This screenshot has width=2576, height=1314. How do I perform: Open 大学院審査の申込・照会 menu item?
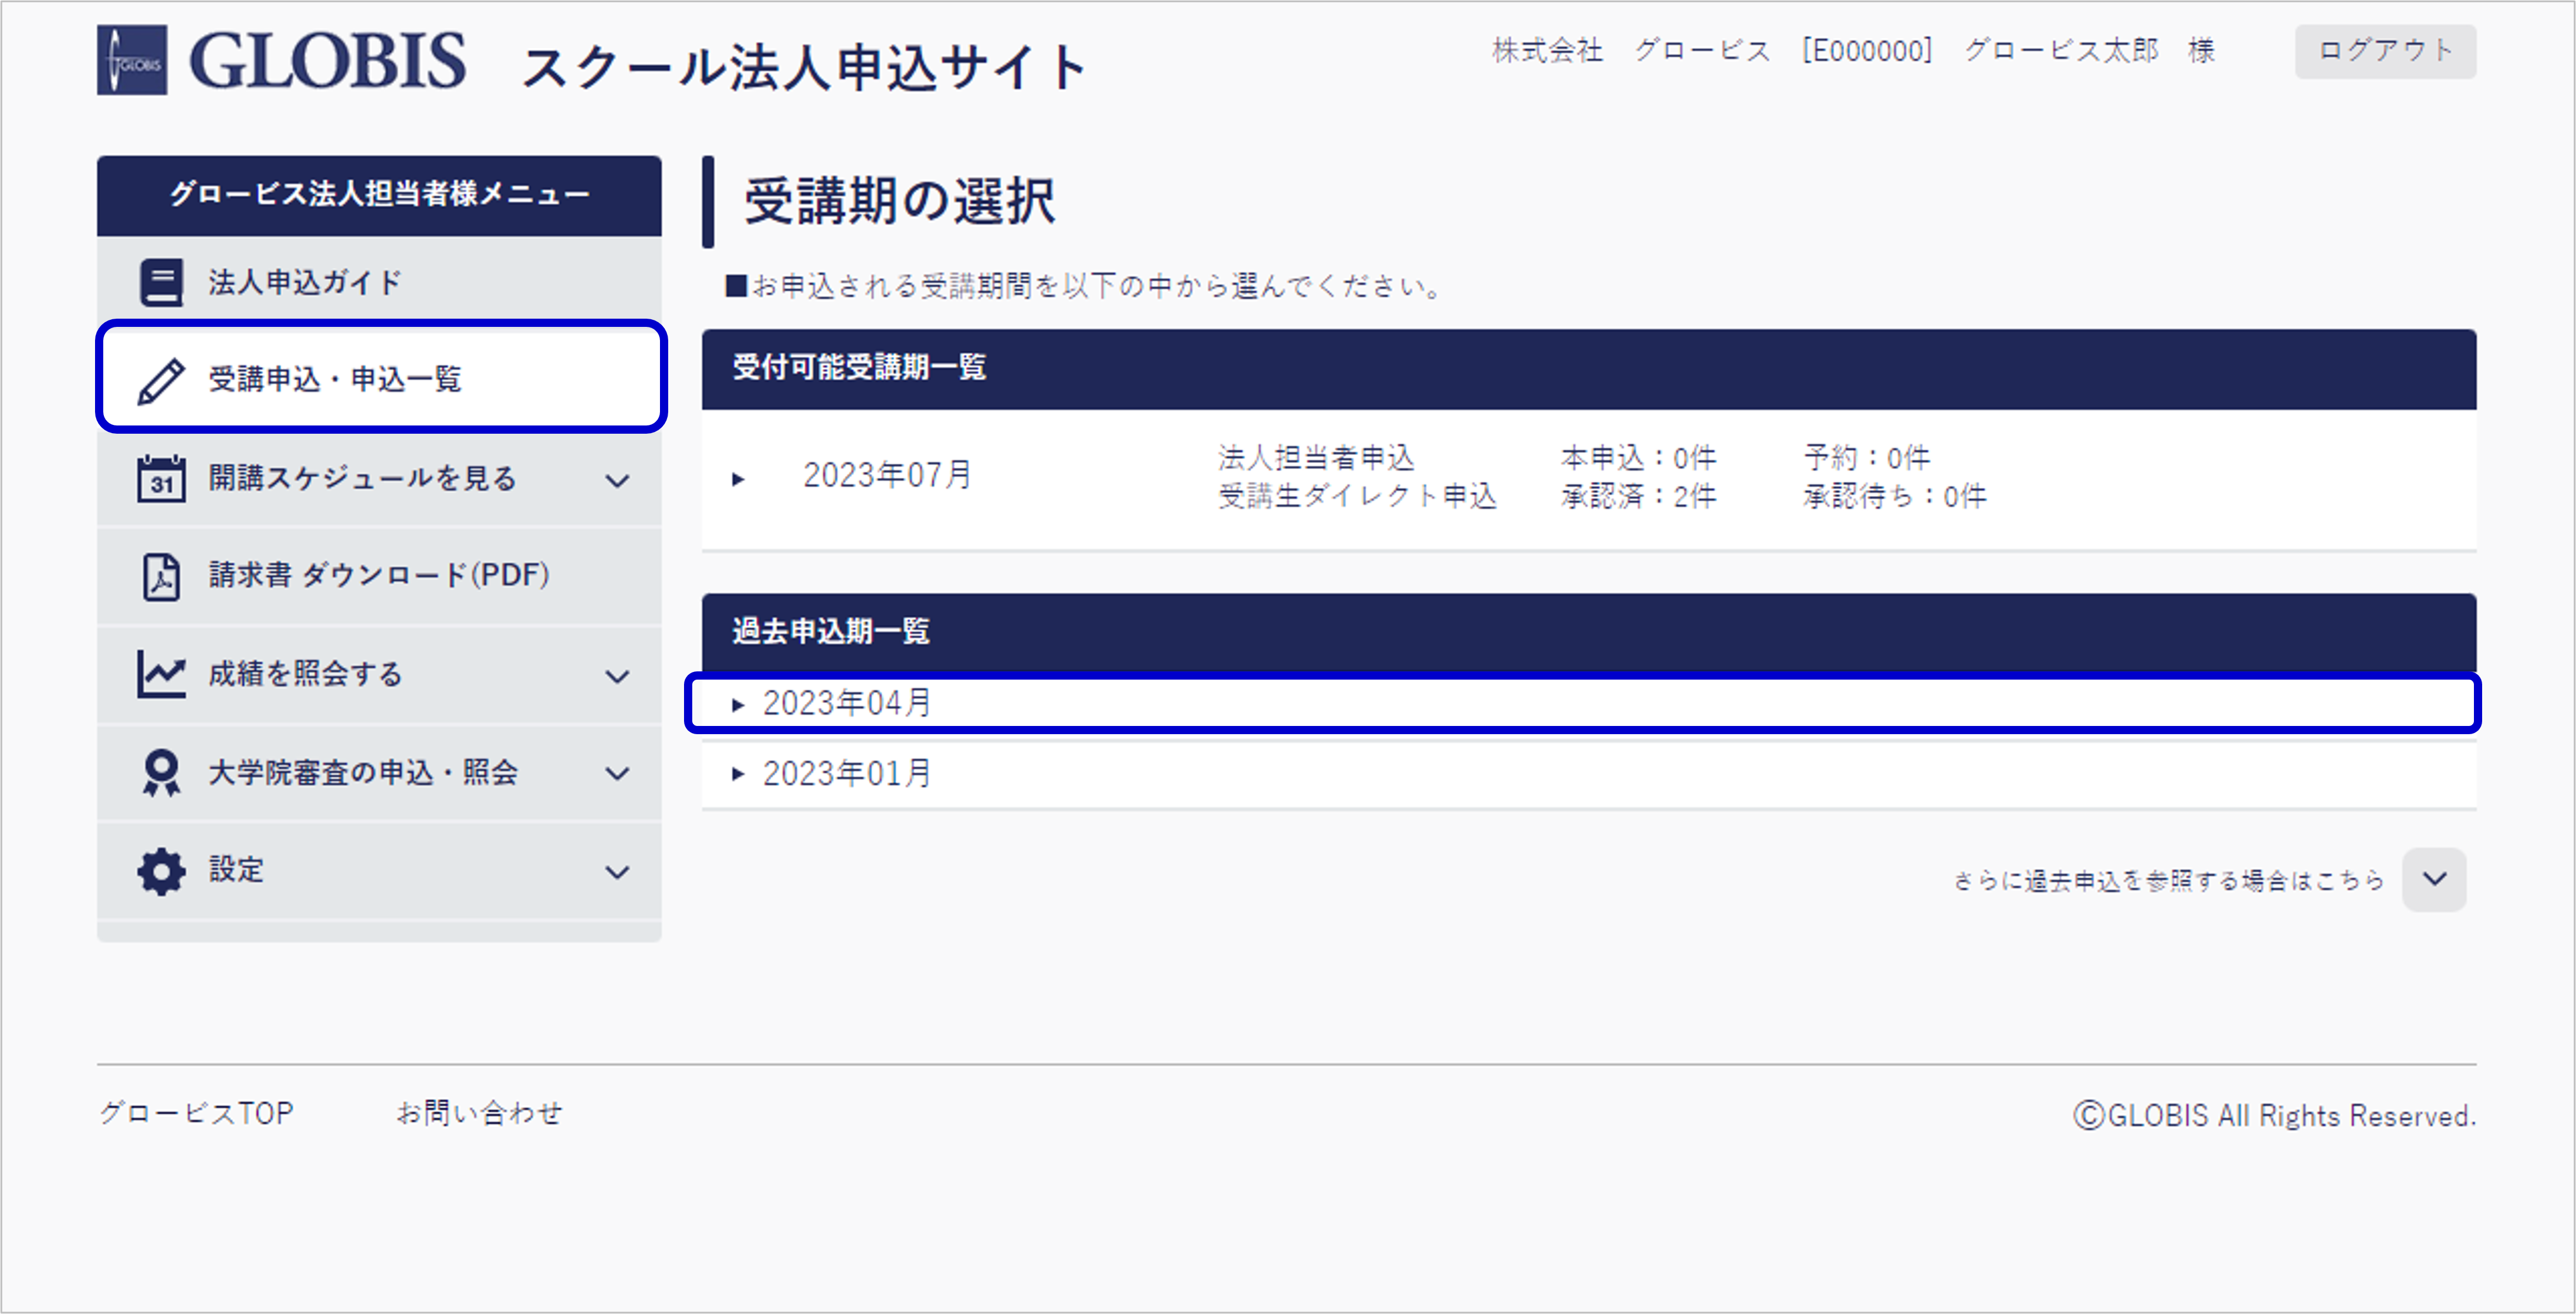click(379, 772)
